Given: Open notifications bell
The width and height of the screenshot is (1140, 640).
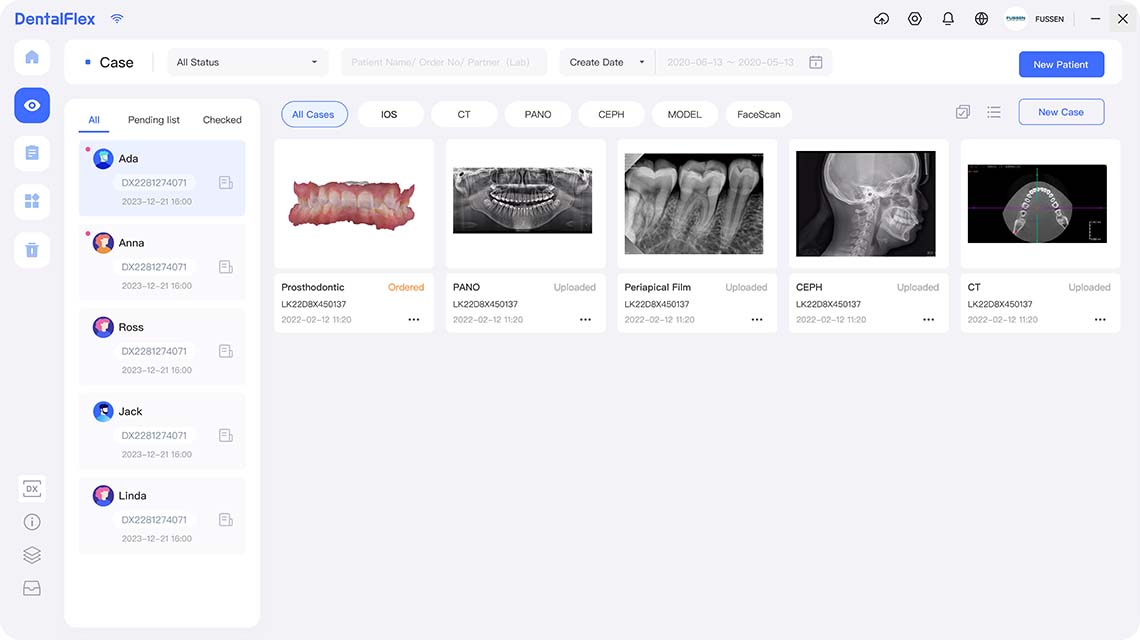Looking at the screenshot, I should [x=948, y=19].
